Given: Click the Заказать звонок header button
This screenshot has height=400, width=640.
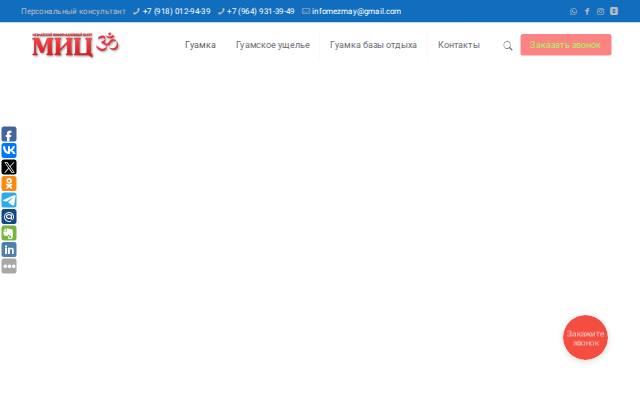Looking at the screenshot, I should tap(565, 45).
